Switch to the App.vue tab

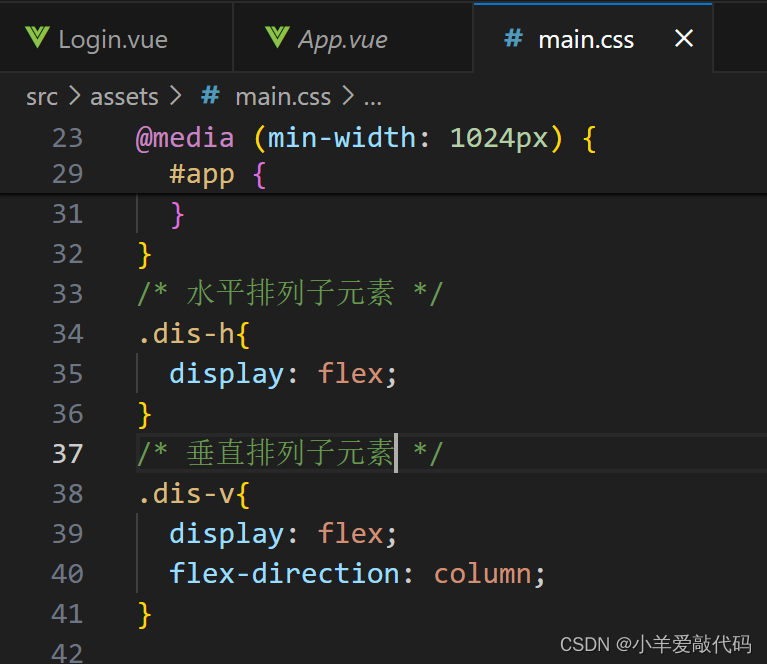coord(353,38)
